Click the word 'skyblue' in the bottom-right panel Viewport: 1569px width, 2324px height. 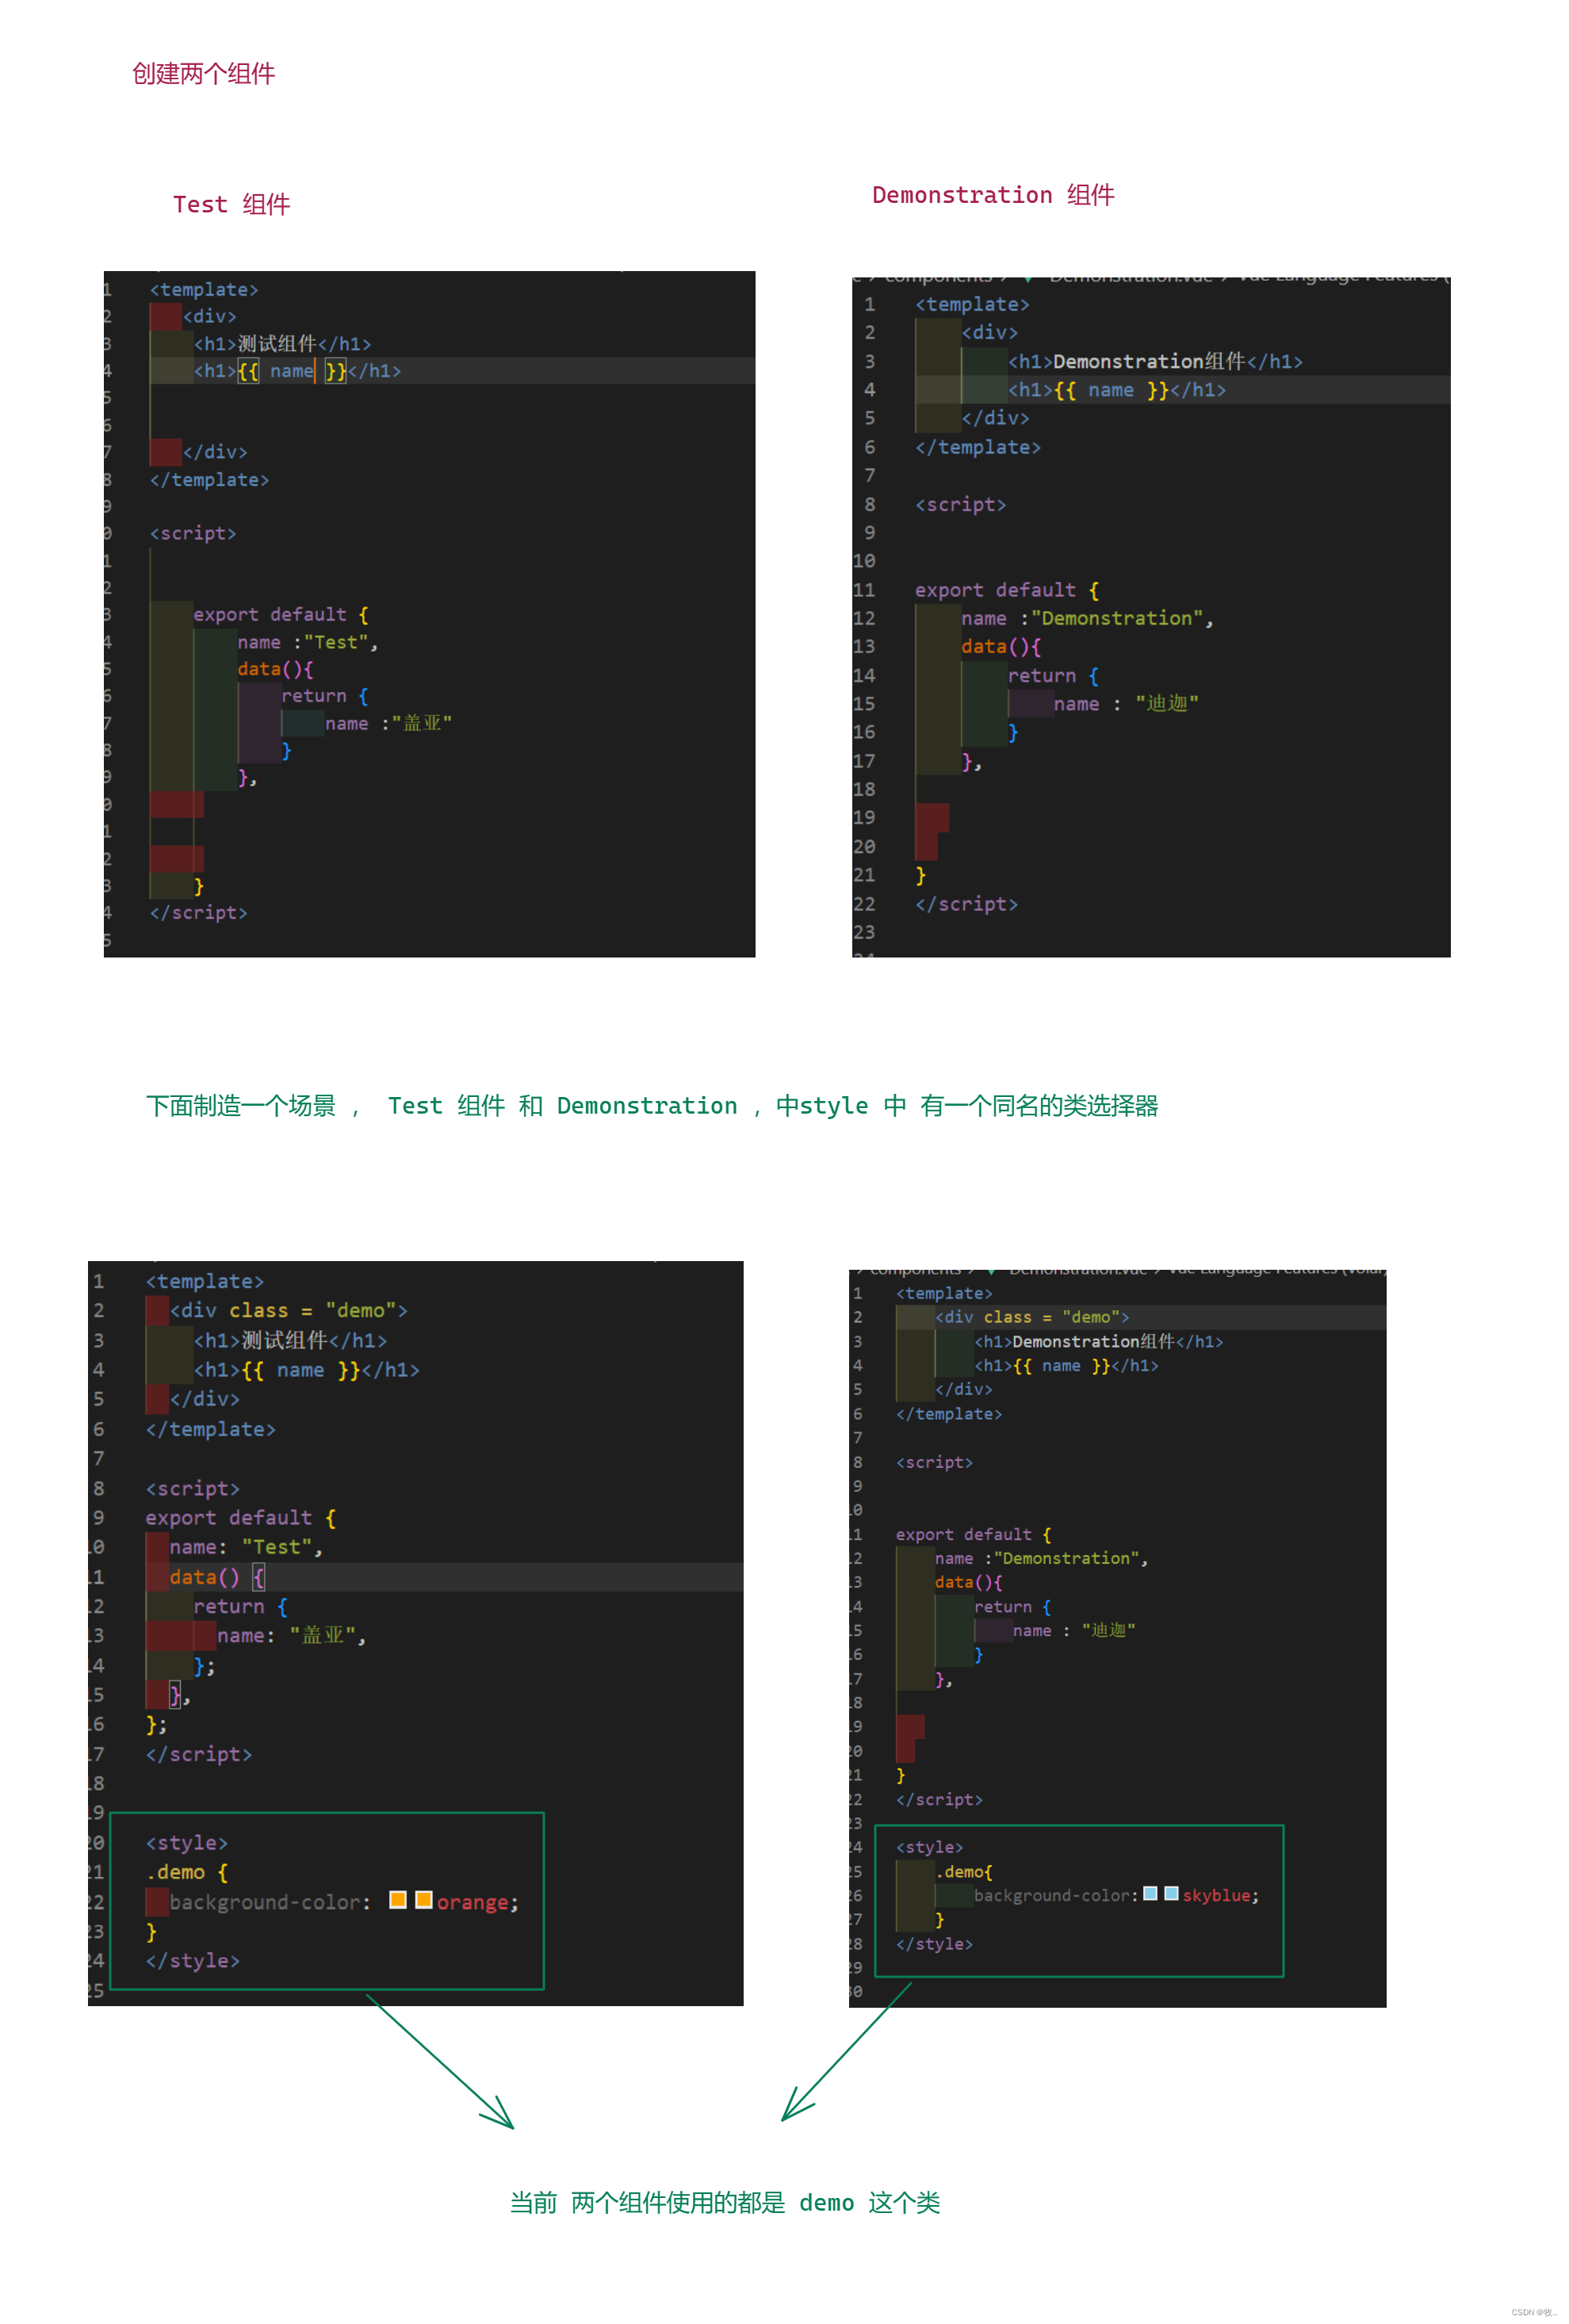coord(1216,1895)
